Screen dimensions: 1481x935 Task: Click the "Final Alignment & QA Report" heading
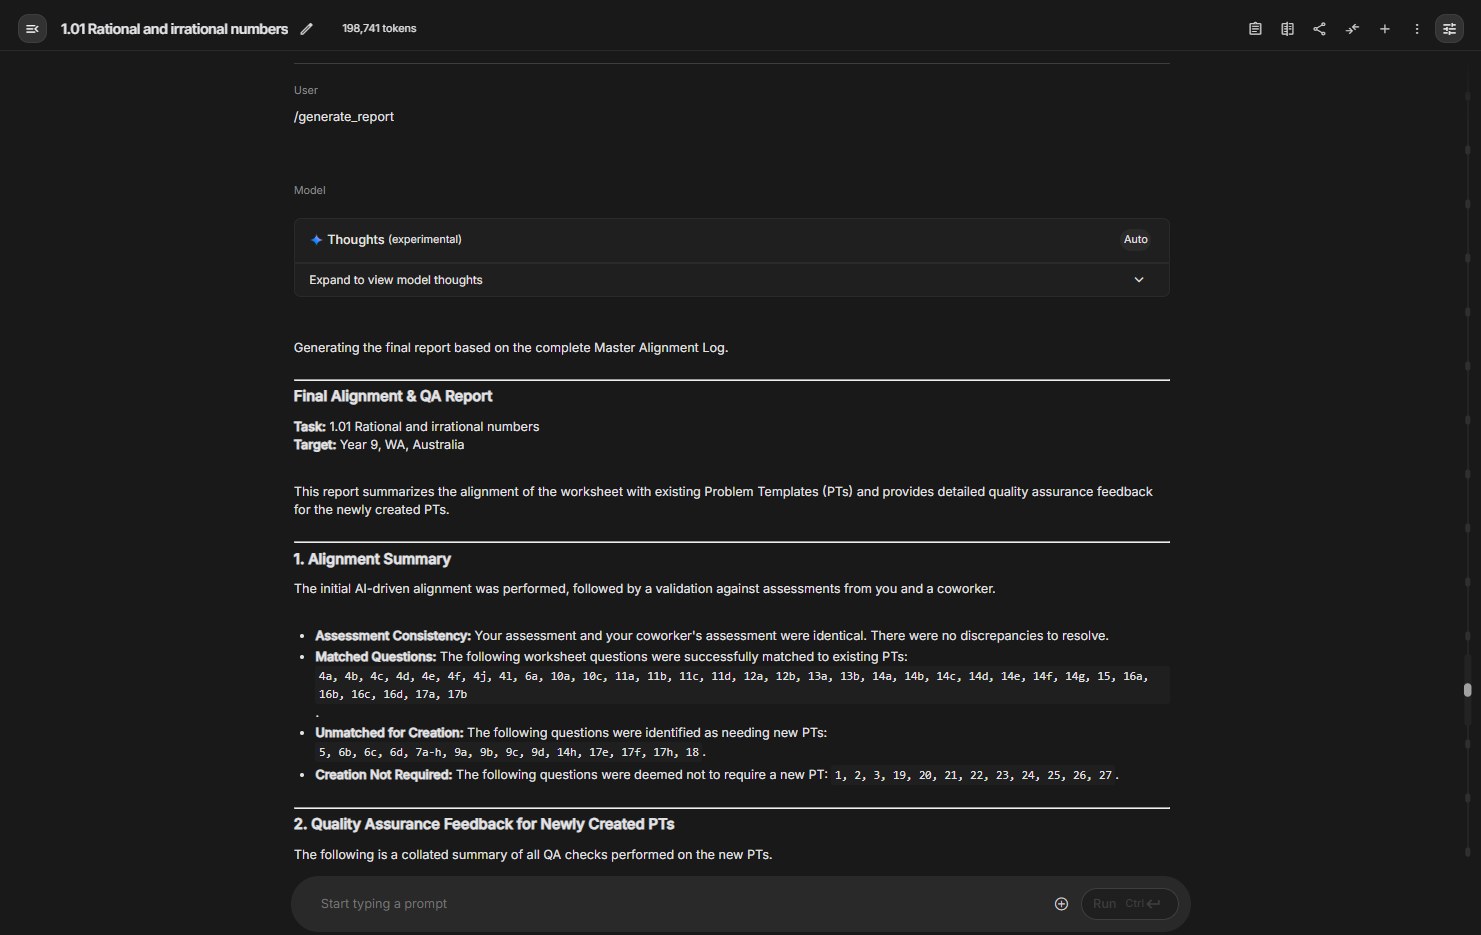[393, 396]
